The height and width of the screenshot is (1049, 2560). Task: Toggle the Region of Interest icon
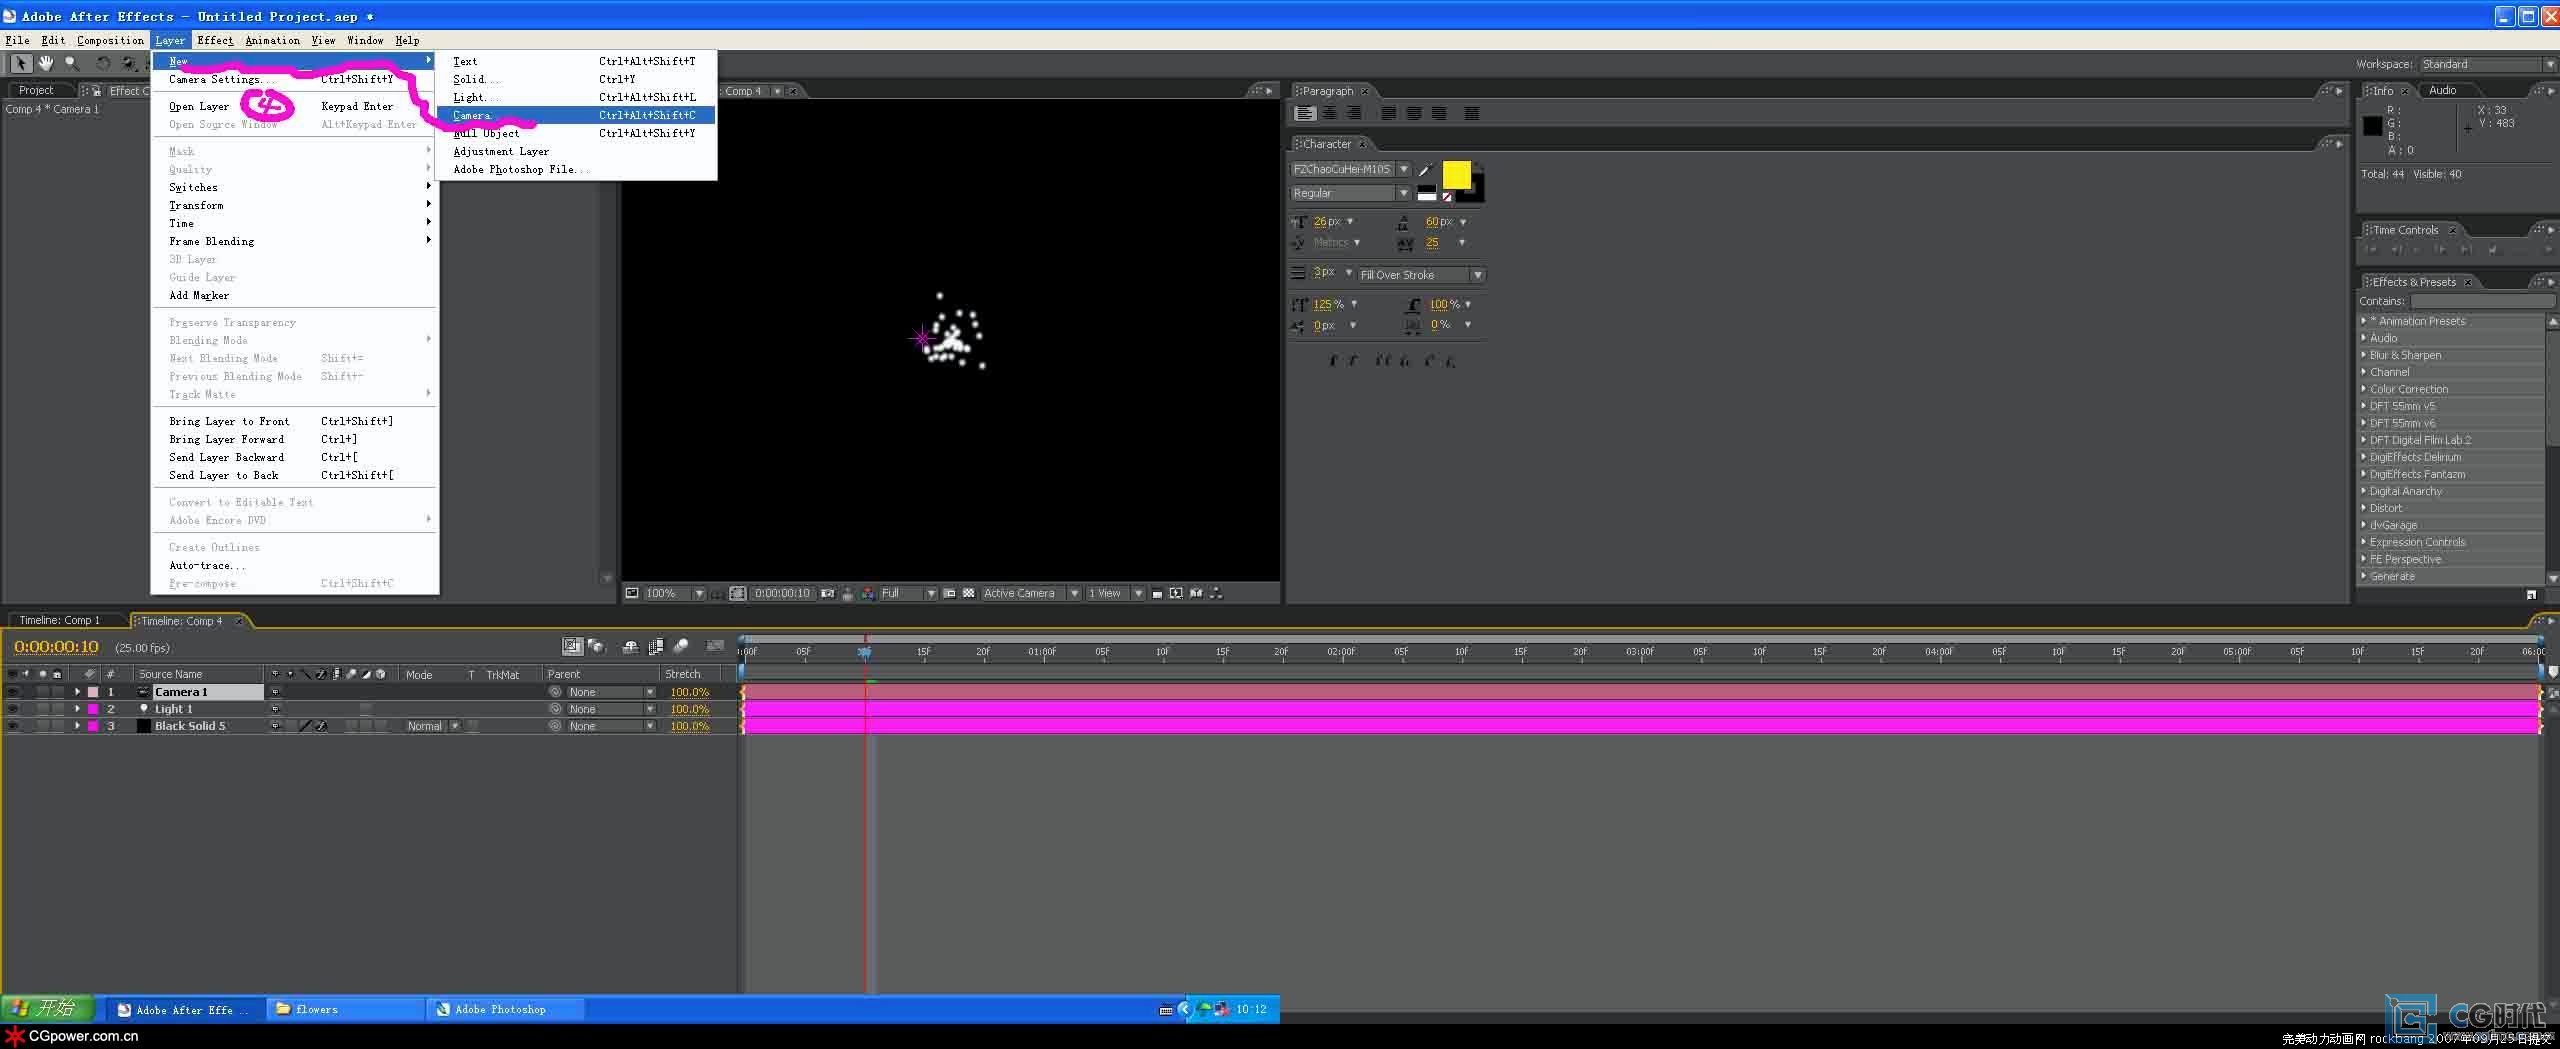coord(949,593)
